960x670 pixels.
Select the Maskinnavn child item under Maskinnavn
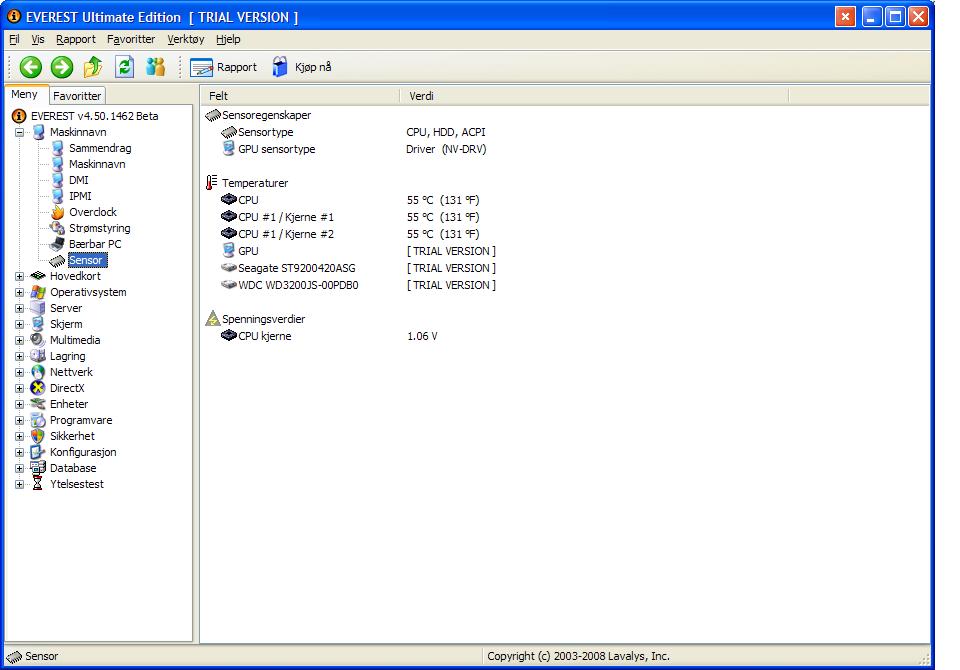click(97, 164)
